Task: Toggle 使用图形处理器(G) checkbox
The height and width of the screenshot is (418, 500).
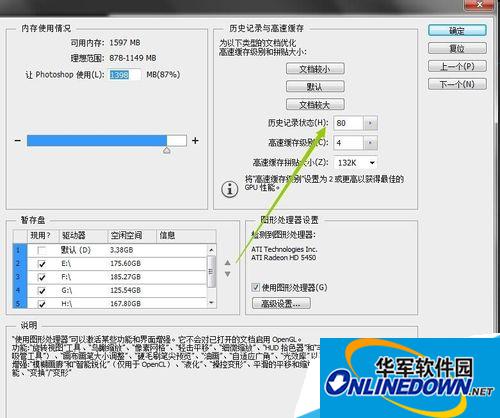Action: click(255, 287)
